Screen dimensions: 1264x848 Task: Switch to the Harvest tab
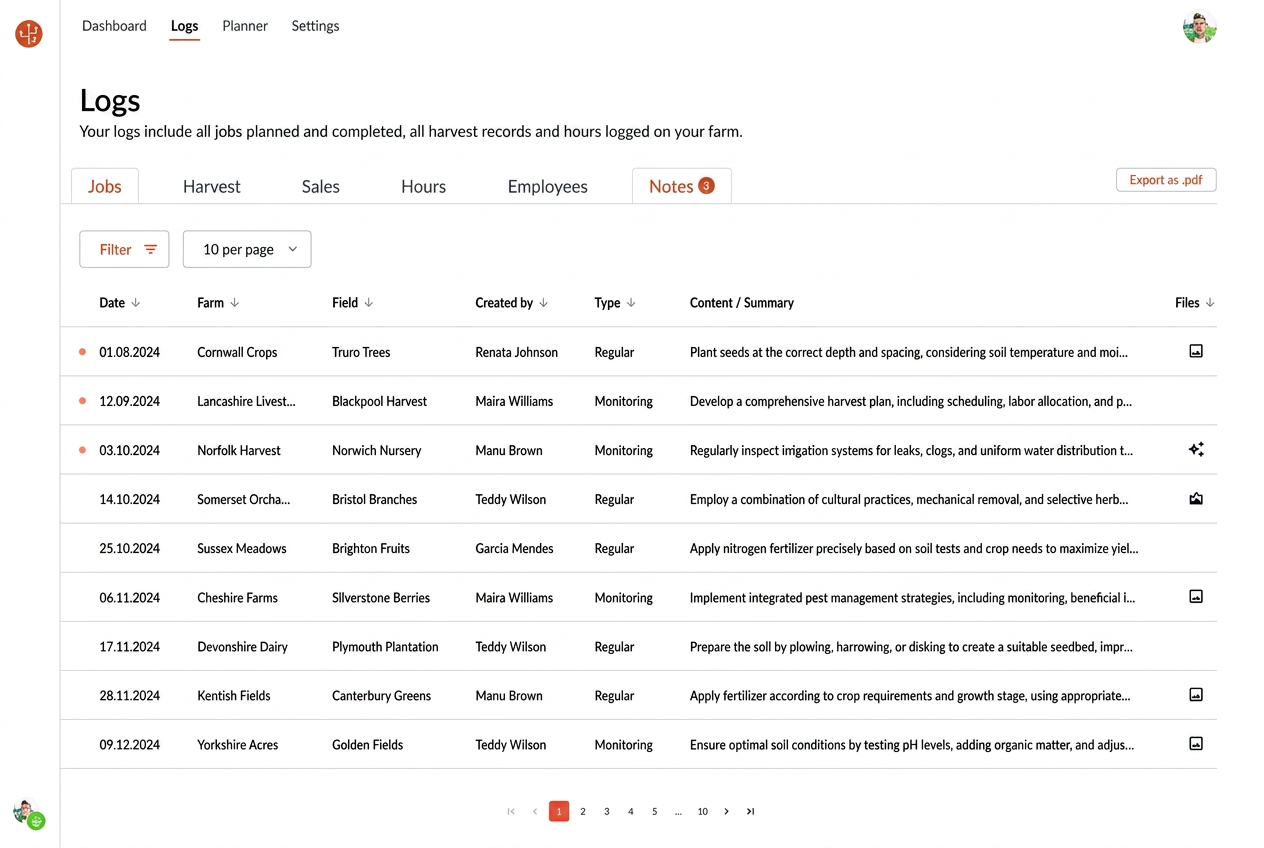[212, 186]
